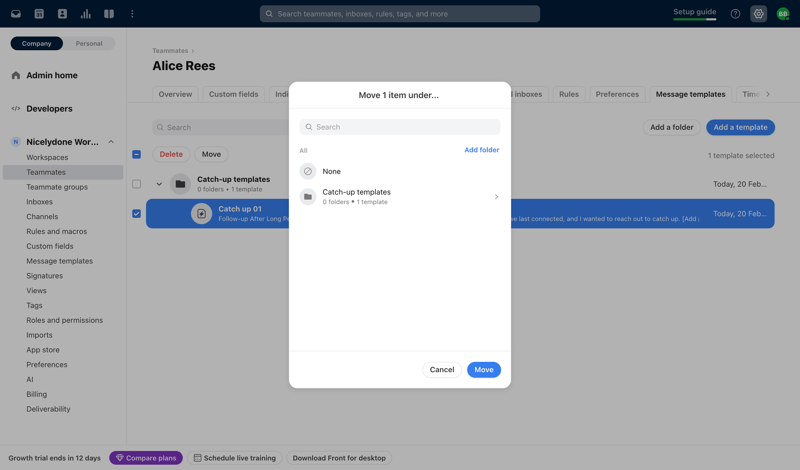Click the None option circle icon
The width and height of the screenshot is (800, 470).
[308, 171]
